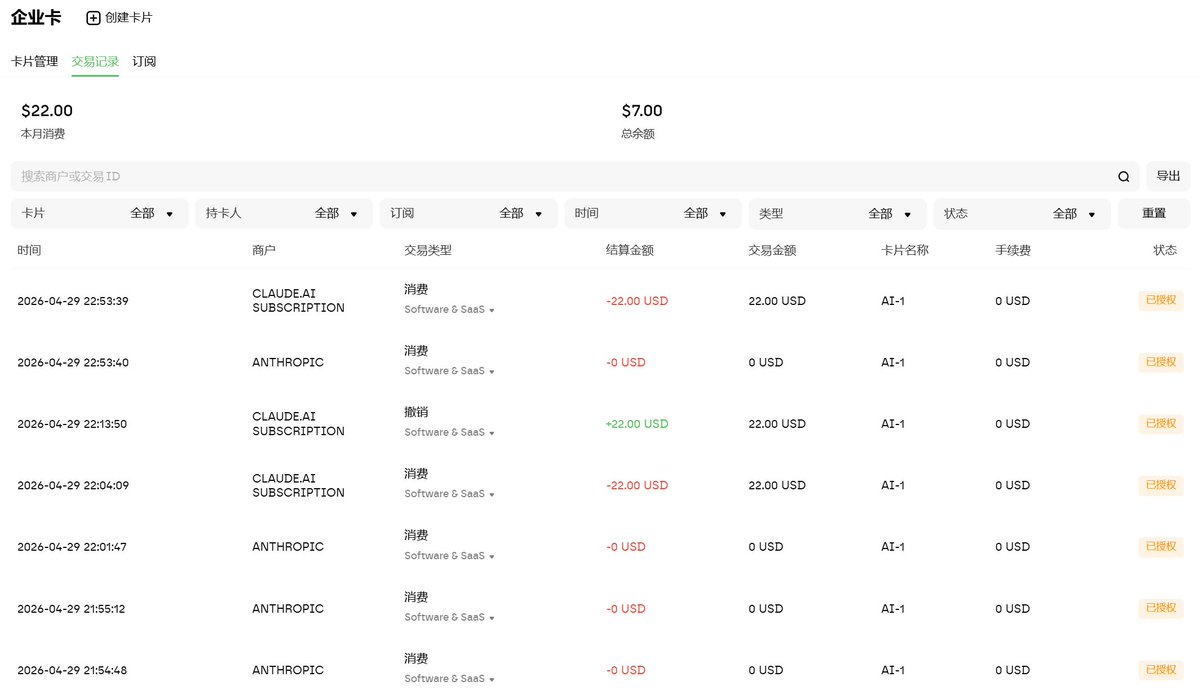Viewport: 1200px width, 699px height.
Task: Select the 交易记录 tab
Action: (x=95, y=61)
